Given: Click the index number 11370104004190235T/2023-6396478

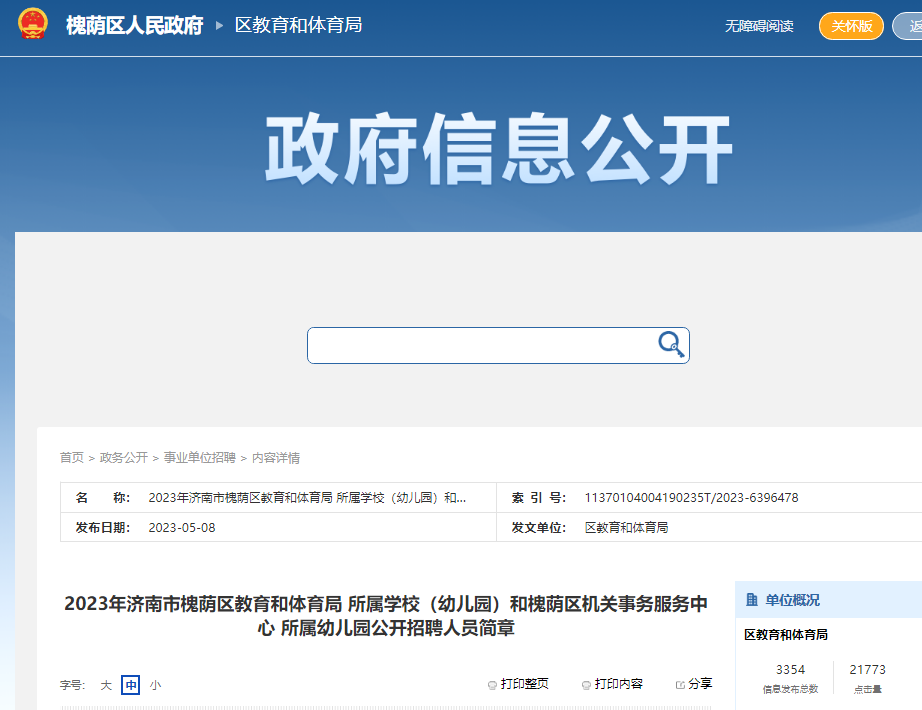Looking at the screenshot, I should 692,498.
